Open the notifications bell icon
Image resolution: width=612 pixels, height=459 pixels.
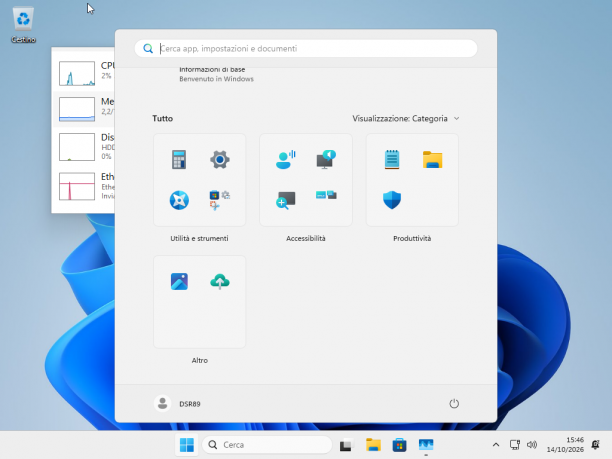[x=596, y=445]
